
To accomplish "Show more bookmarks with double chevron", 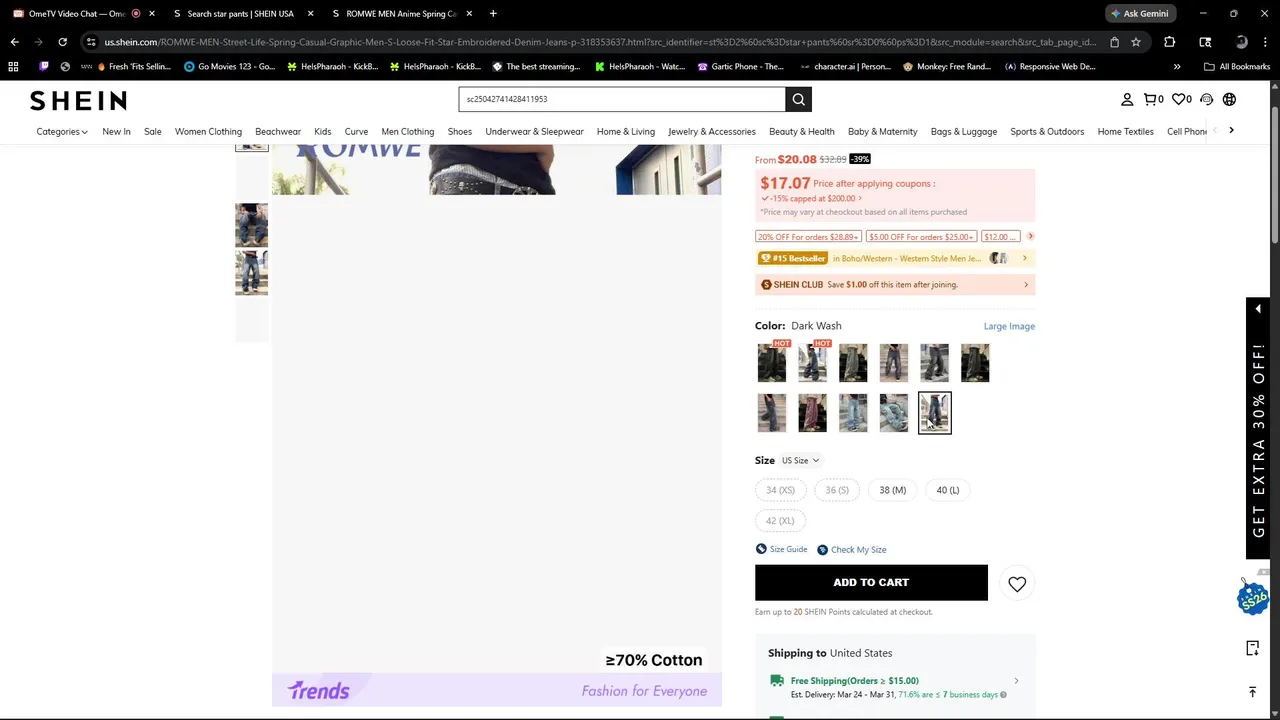I will [1176, 66].
